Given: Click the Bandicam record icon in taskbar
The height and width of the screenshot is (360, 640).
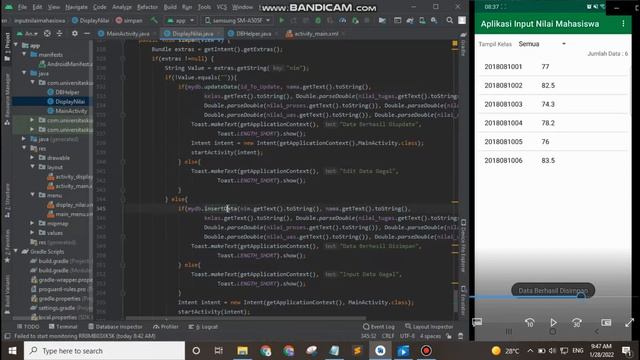Looking at the screenshot, I should [x=426, y=351].
